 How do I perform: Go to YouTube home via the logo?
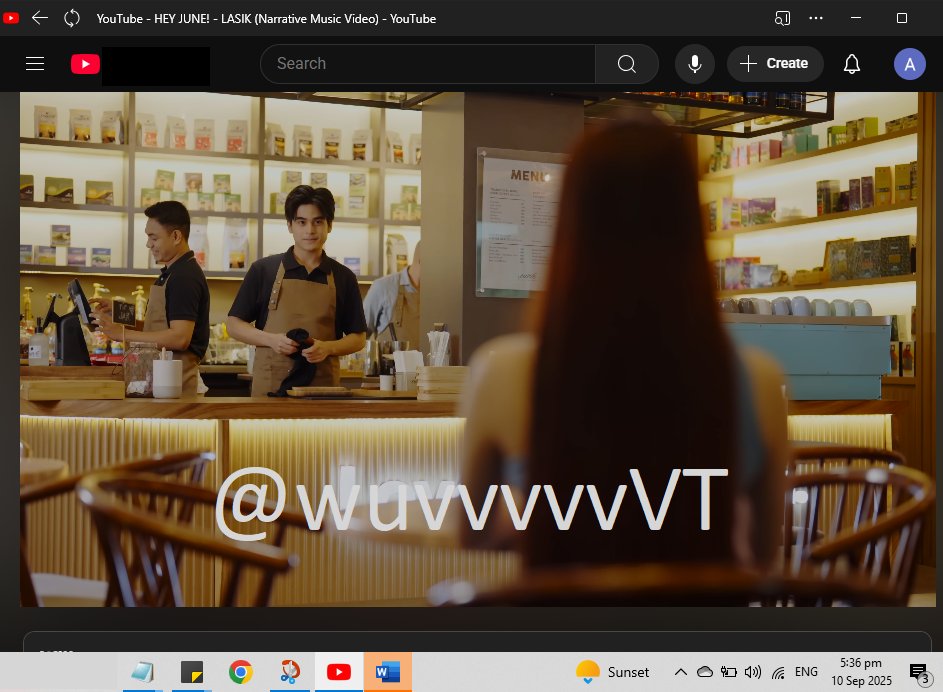(x=85, y=64)
